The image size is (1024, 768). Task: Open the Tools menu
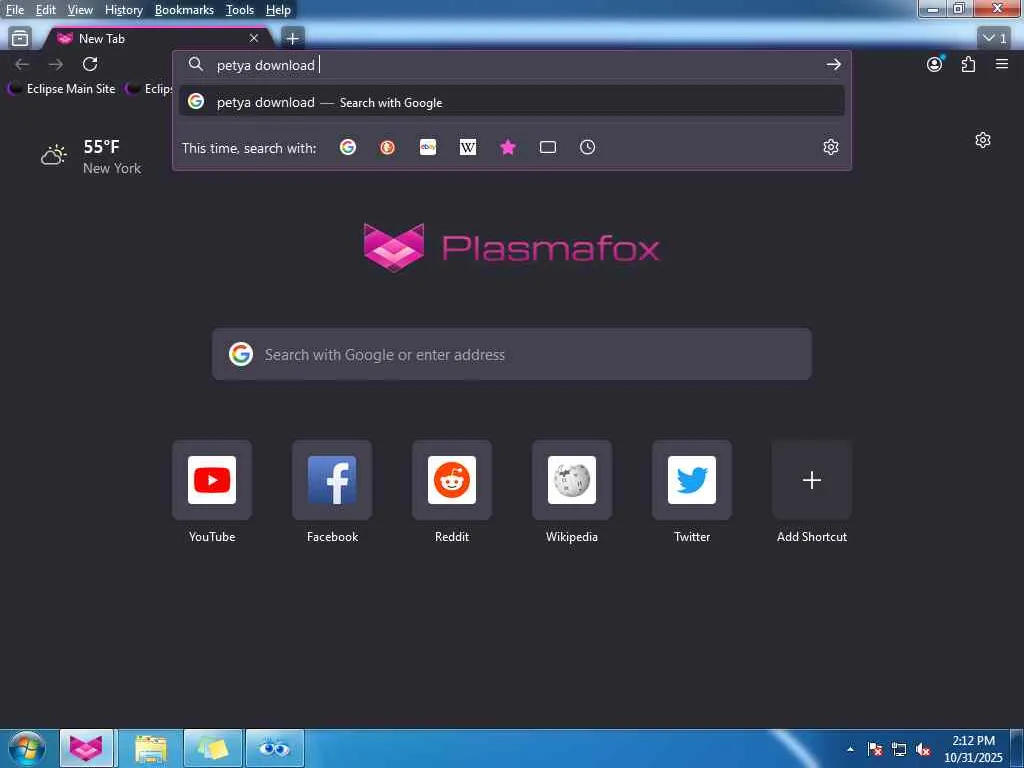pyautogui.click(x=240, y=10)
